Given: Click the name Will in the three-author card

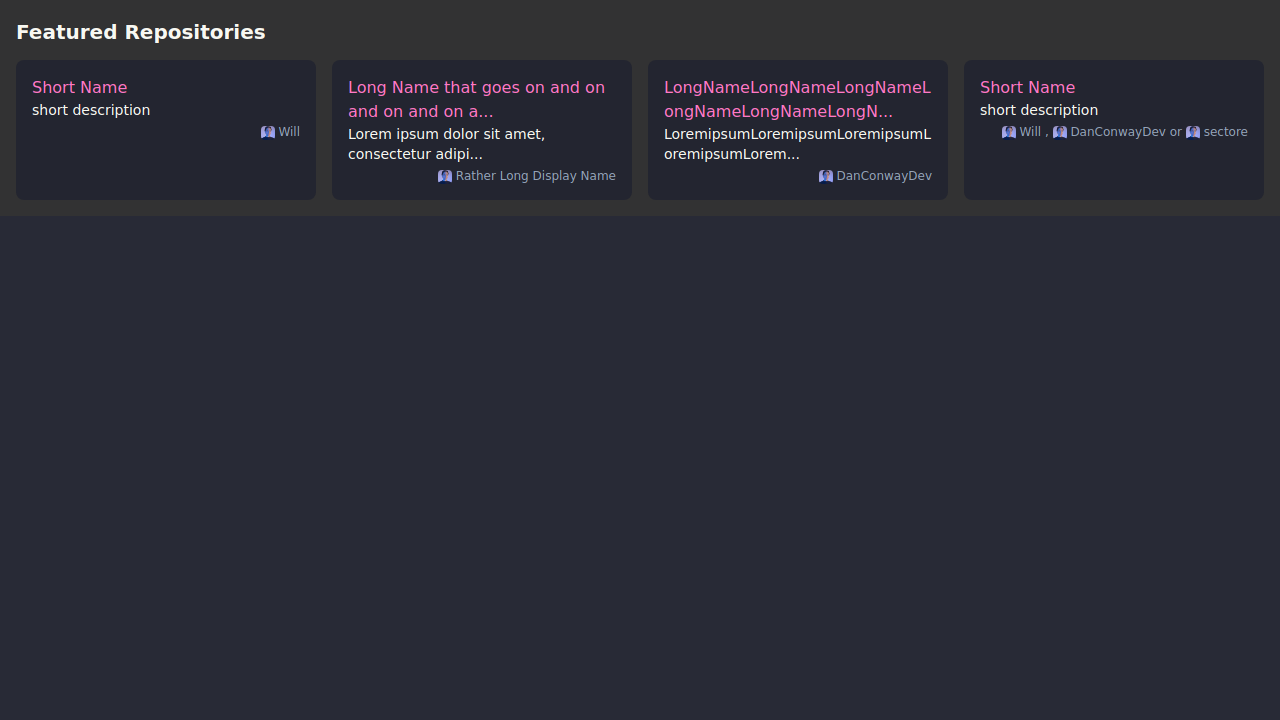Looking at the screenshot, I should point(1030,132).
